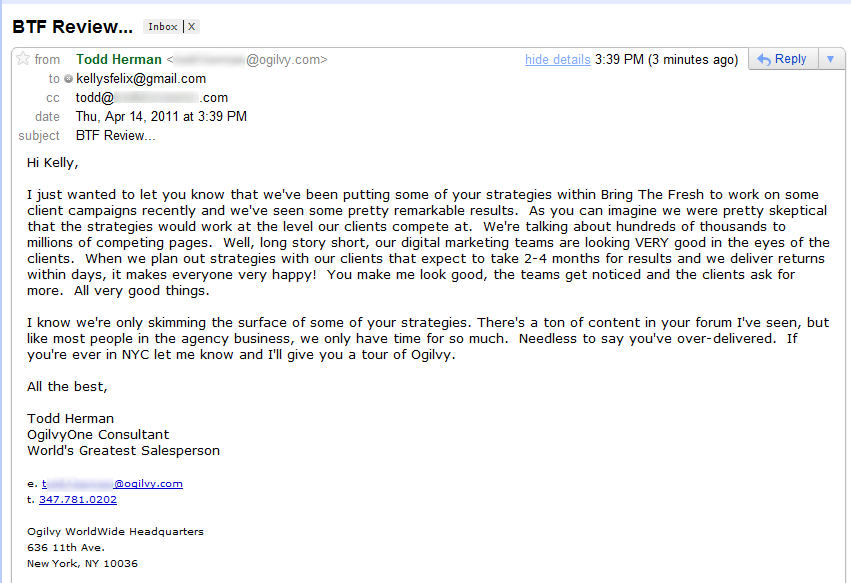The width and height of the screenshot is (851, 583).
Task: Click the OgilvyOne Consultant signature line
Action: (x=98, y=435)
